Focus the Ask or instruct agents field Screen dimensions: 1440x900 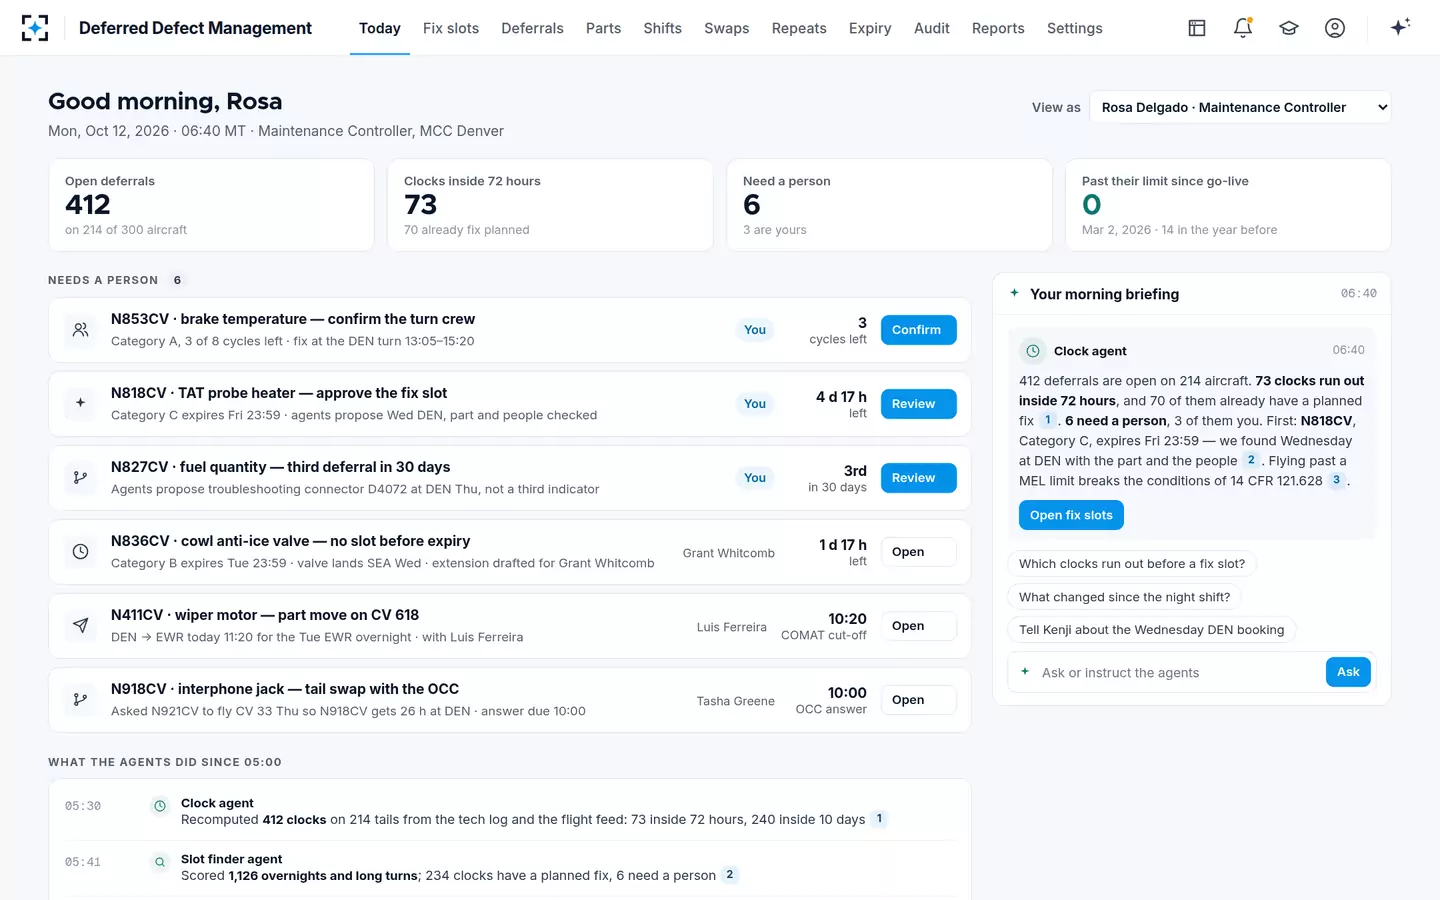1178,673
